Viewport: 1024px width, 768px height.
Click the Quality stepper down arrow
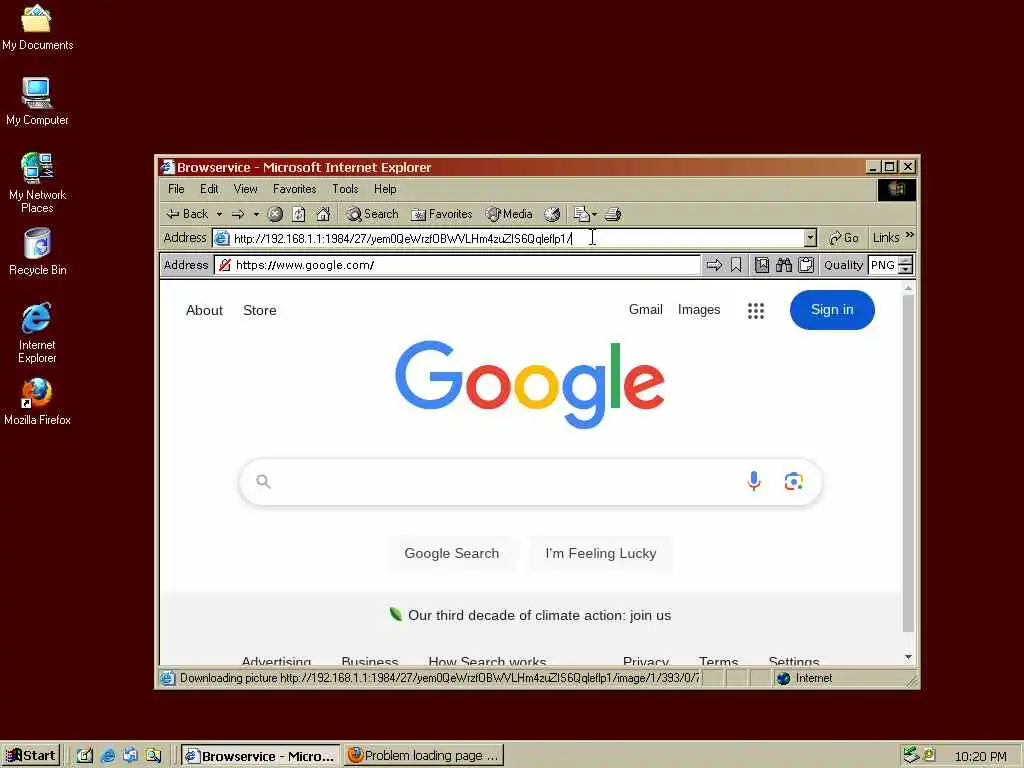[905, 270]
